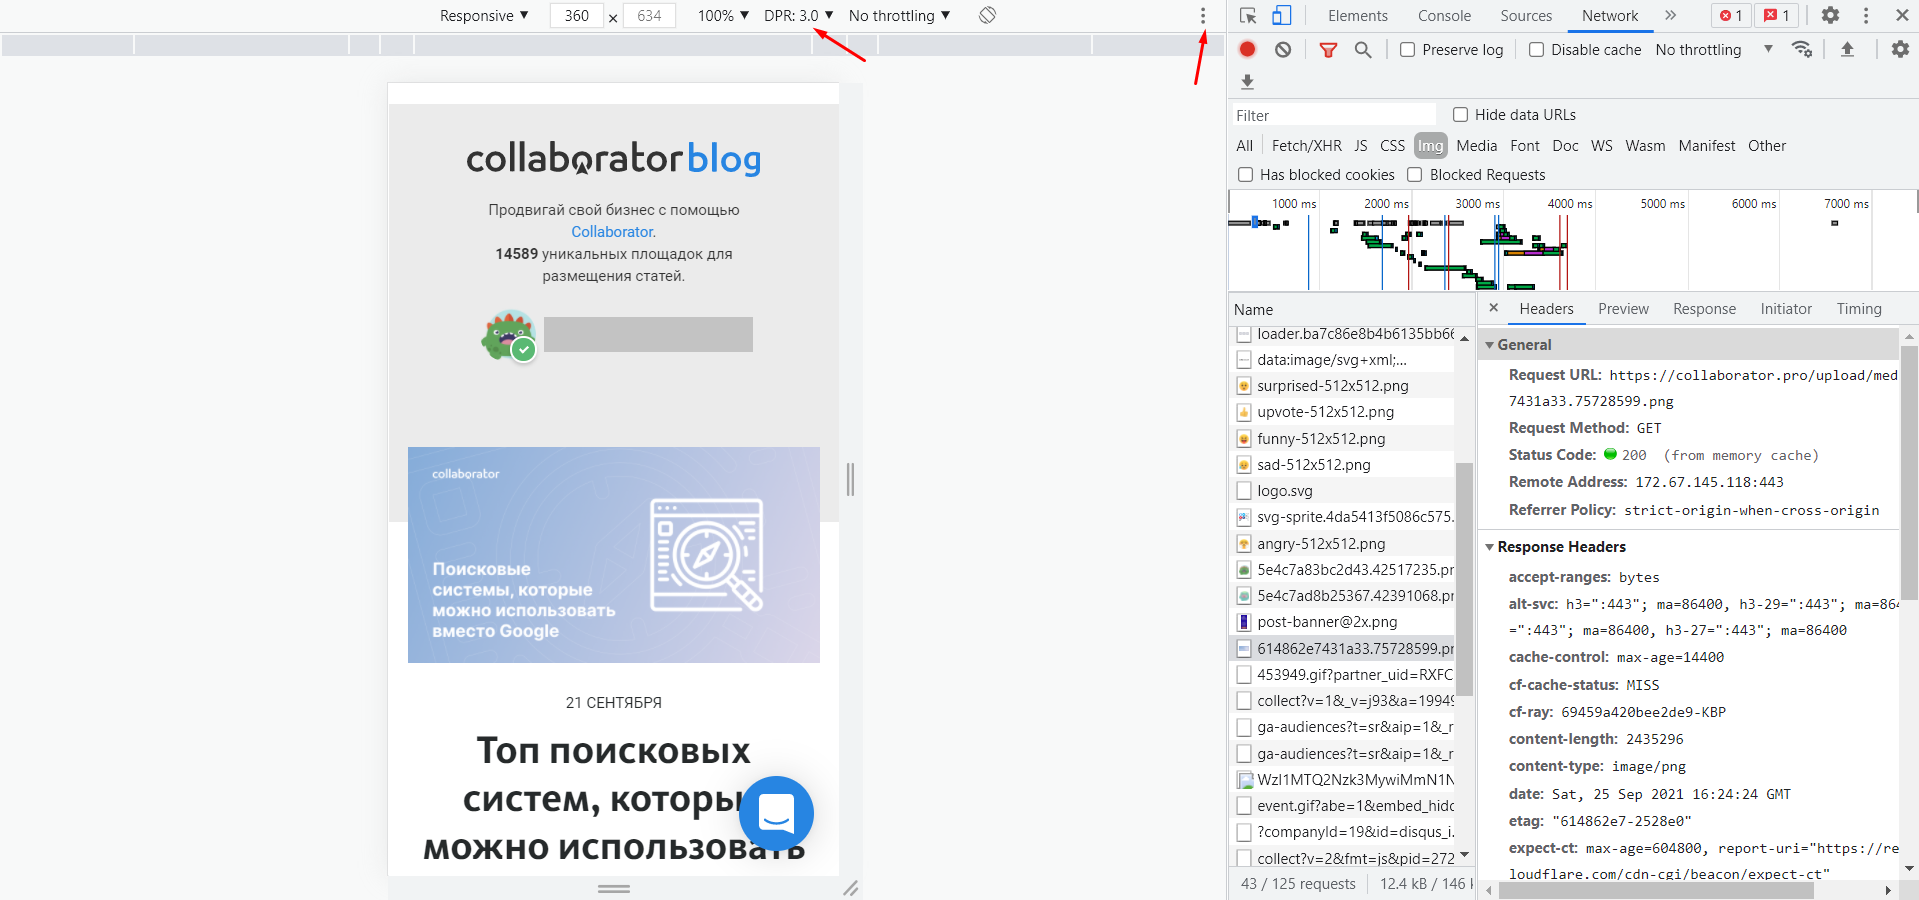The width and height of the screenshot is (1919, 900).
Task: Switch to the Console tab
Action: [1444, 16]
